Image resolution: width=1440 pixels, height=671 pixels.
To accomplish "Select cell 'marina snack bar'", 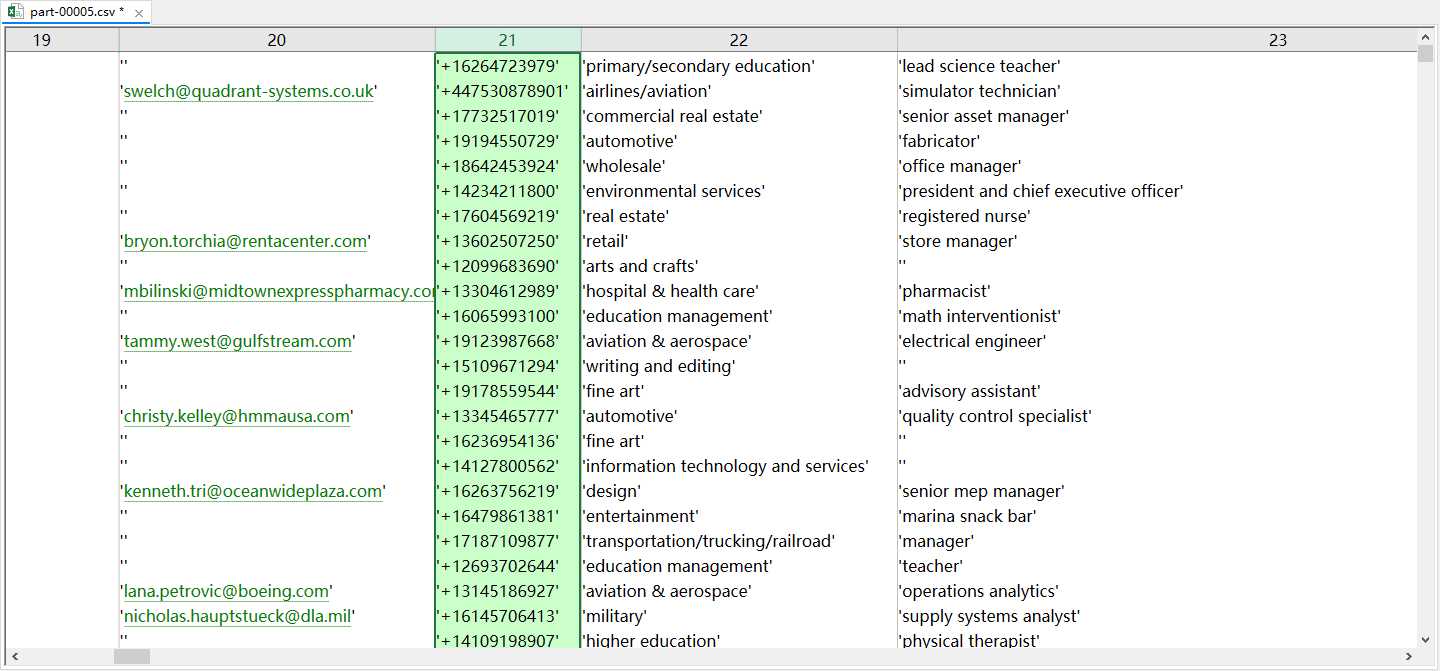I will click(1157, 516).
